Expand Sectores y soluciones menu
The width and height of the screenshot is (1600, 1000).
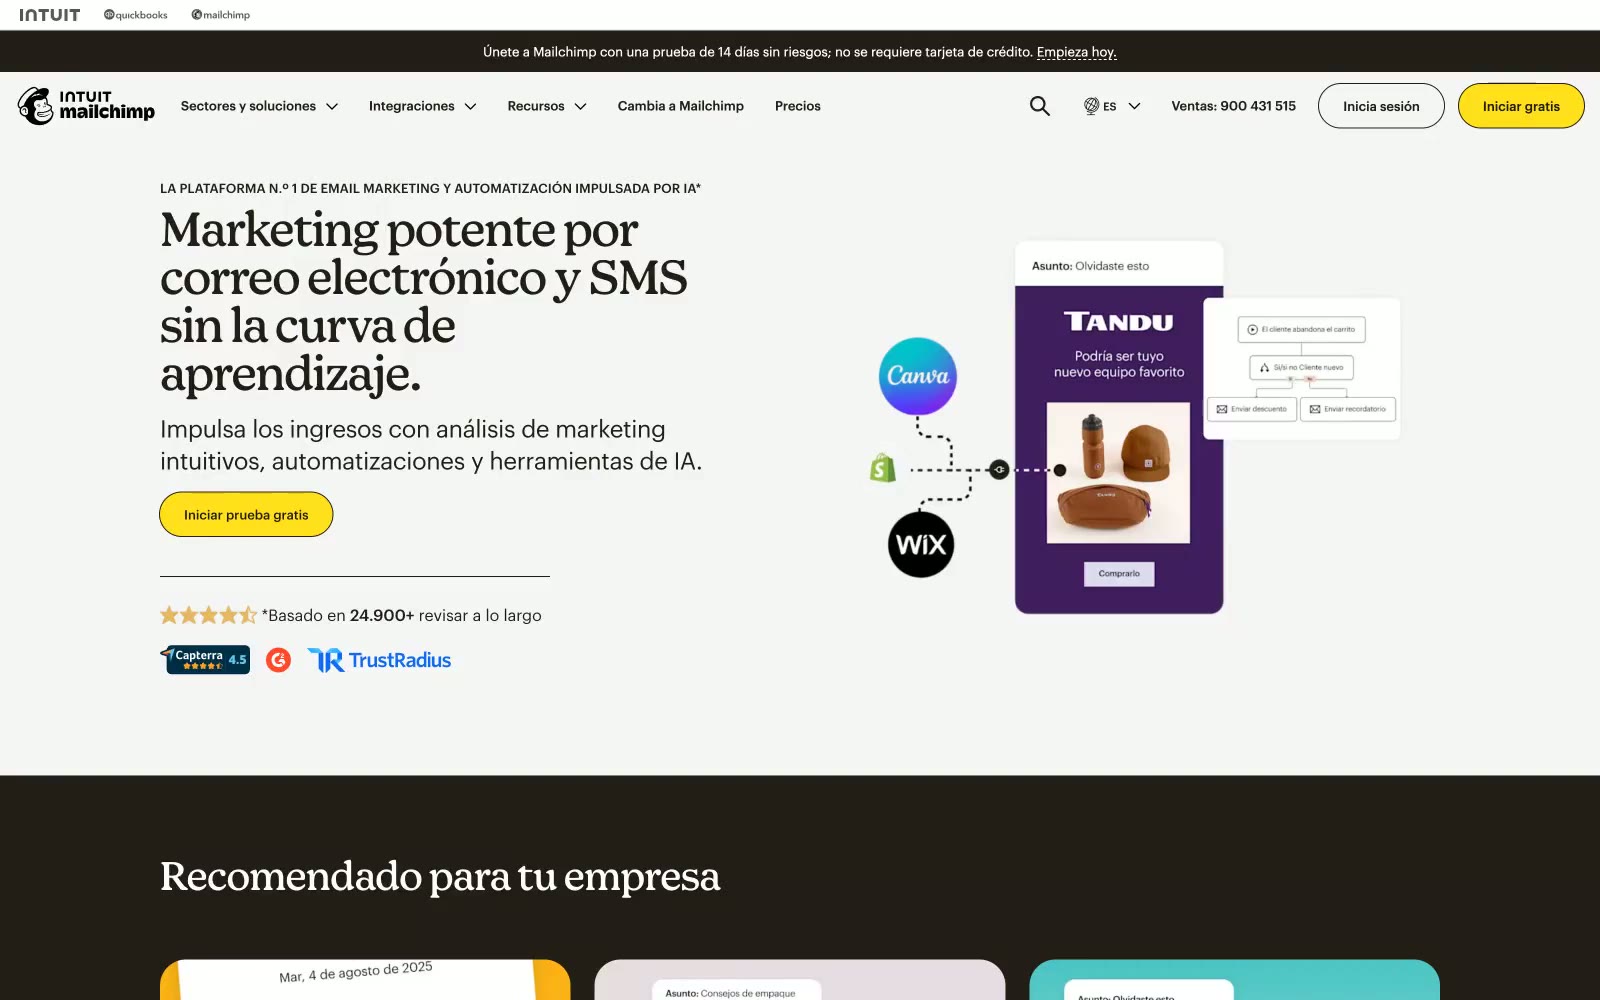pos(260,106)
